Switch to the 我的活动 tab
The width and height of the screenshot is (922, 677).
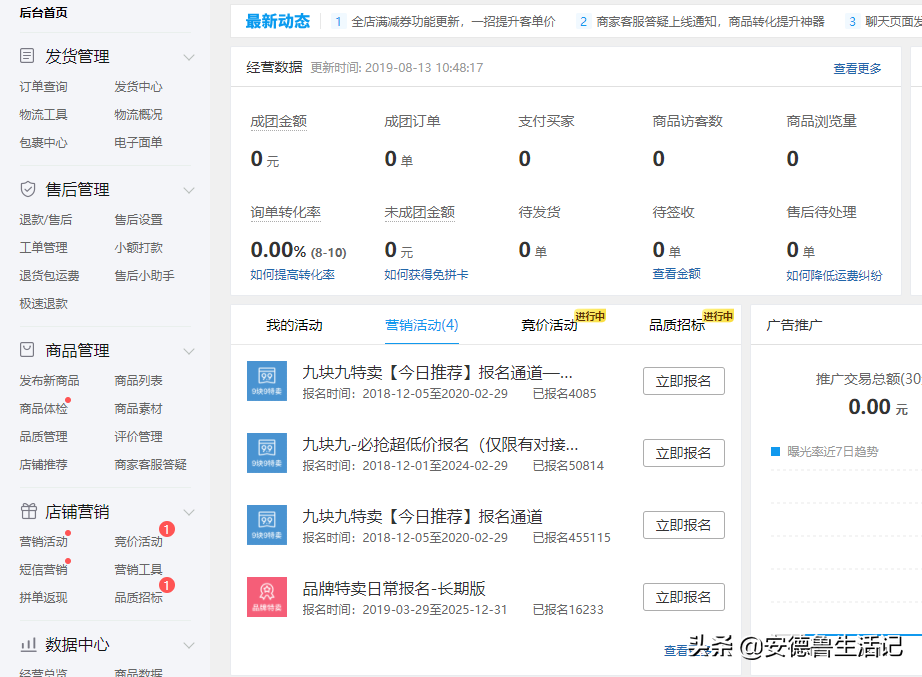coord(294,325)
